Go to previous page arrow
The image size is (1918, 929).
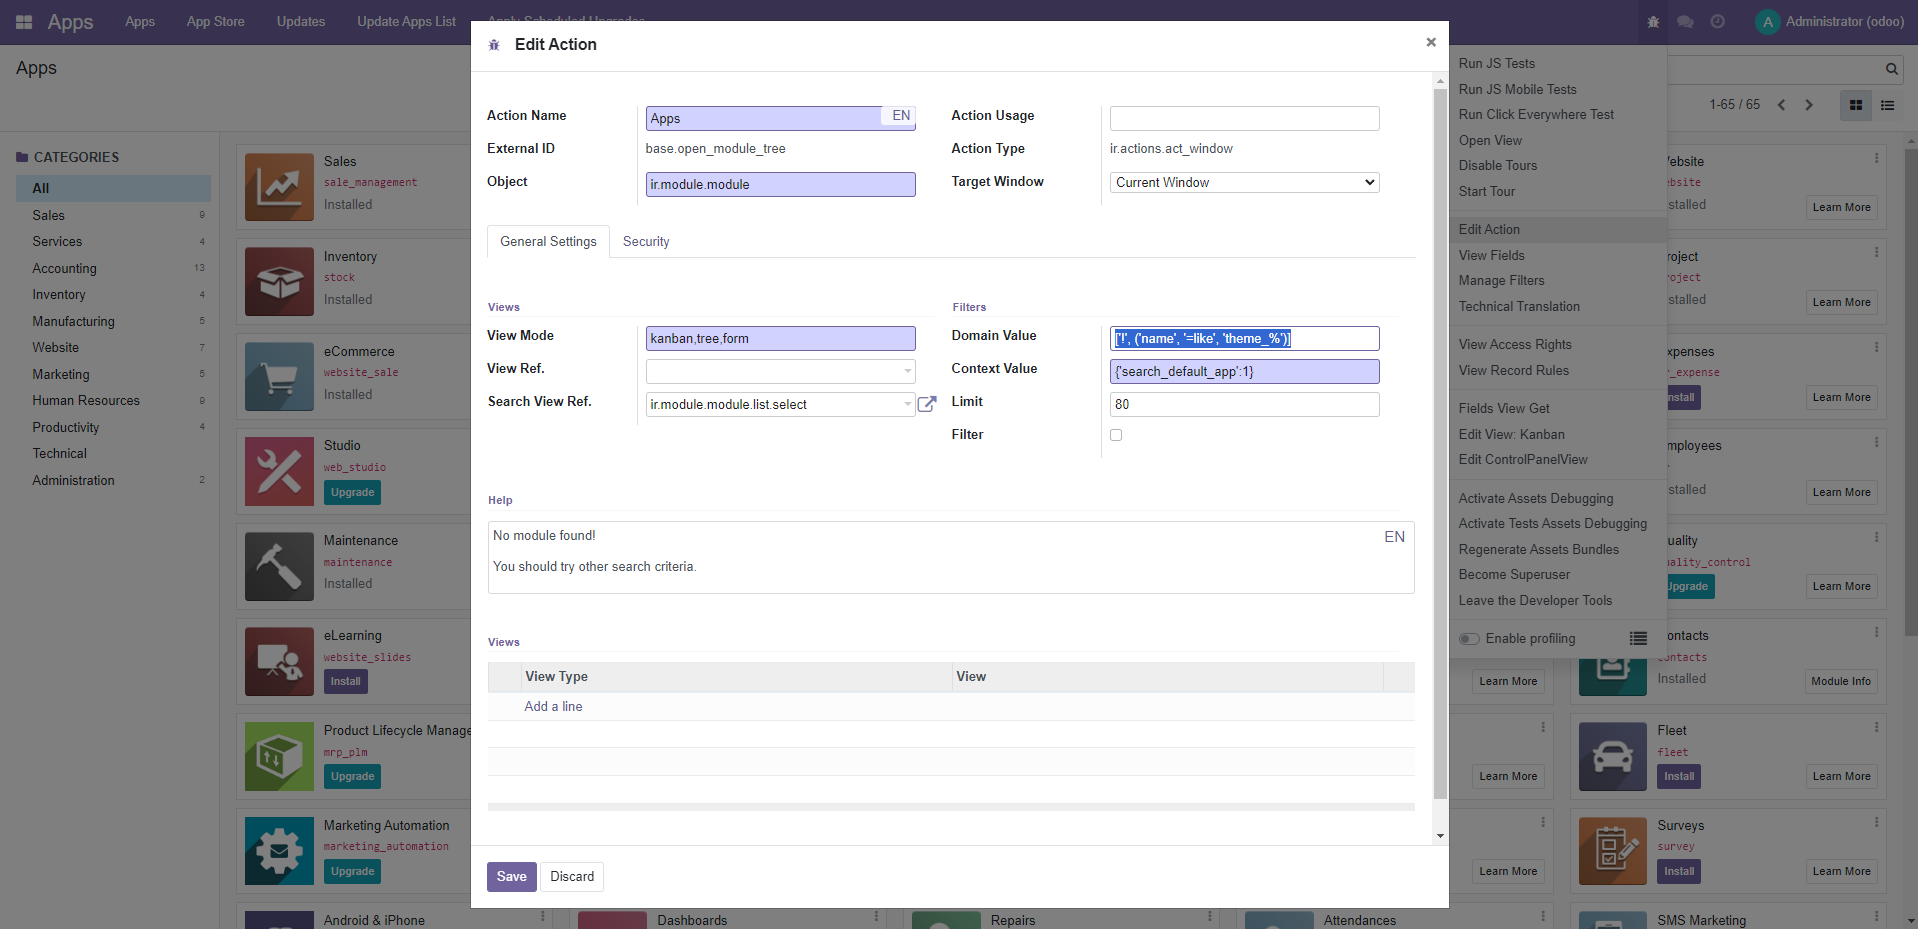pyautogui.click(x=1781, y=105)
